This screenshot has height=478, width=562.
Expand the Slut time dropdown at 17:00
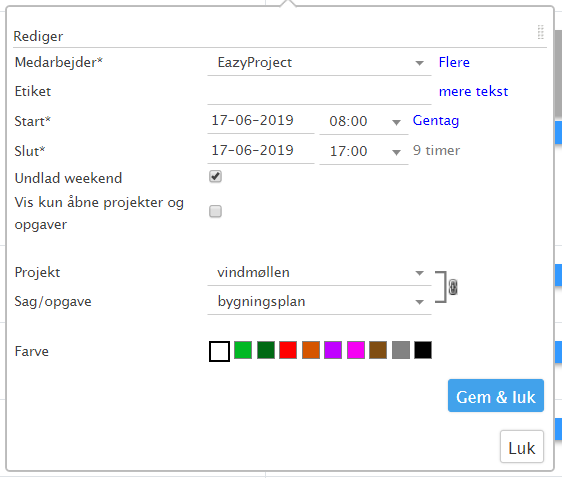pos(364,151)
